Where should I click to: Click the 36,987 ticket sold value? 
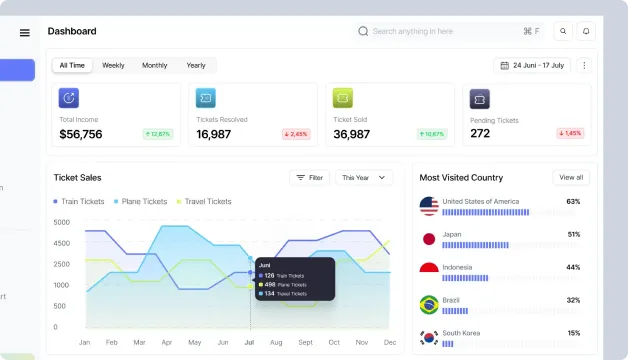352,134
